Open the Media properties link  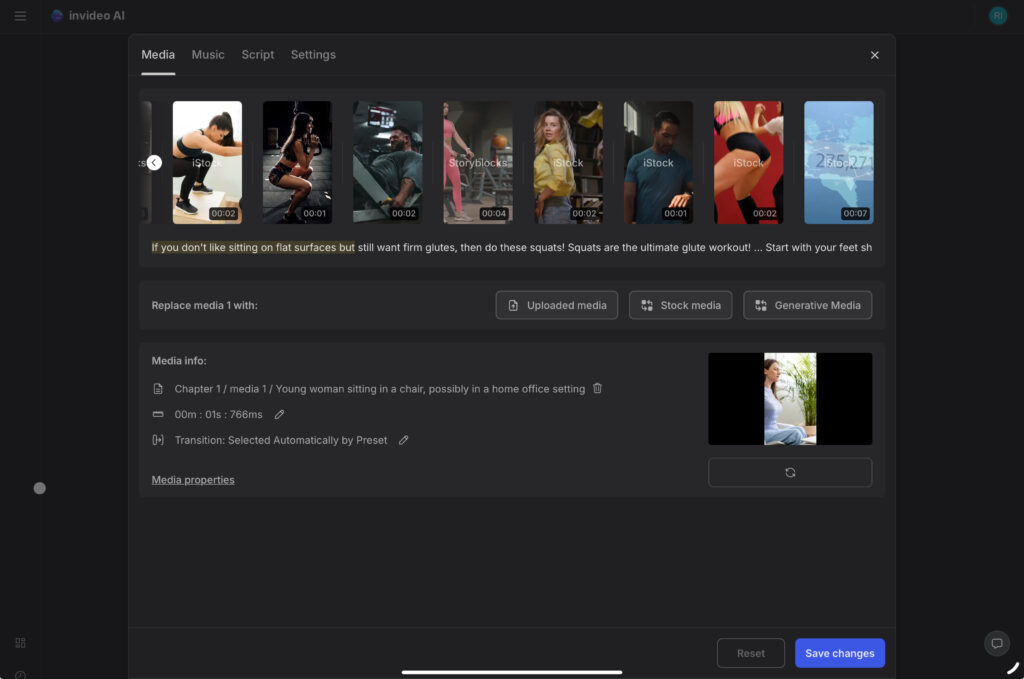(x=193, y=480)
